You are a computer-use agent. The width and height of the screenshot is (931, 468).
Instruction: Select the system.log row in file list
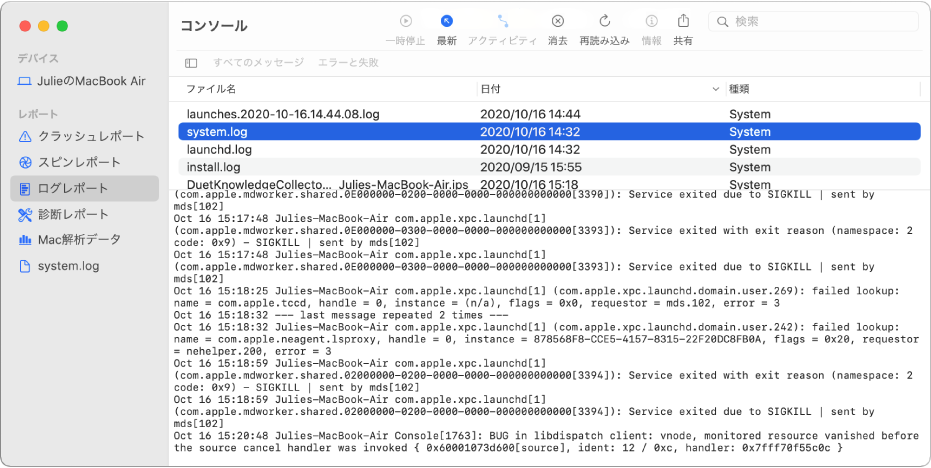click(549, 131)
